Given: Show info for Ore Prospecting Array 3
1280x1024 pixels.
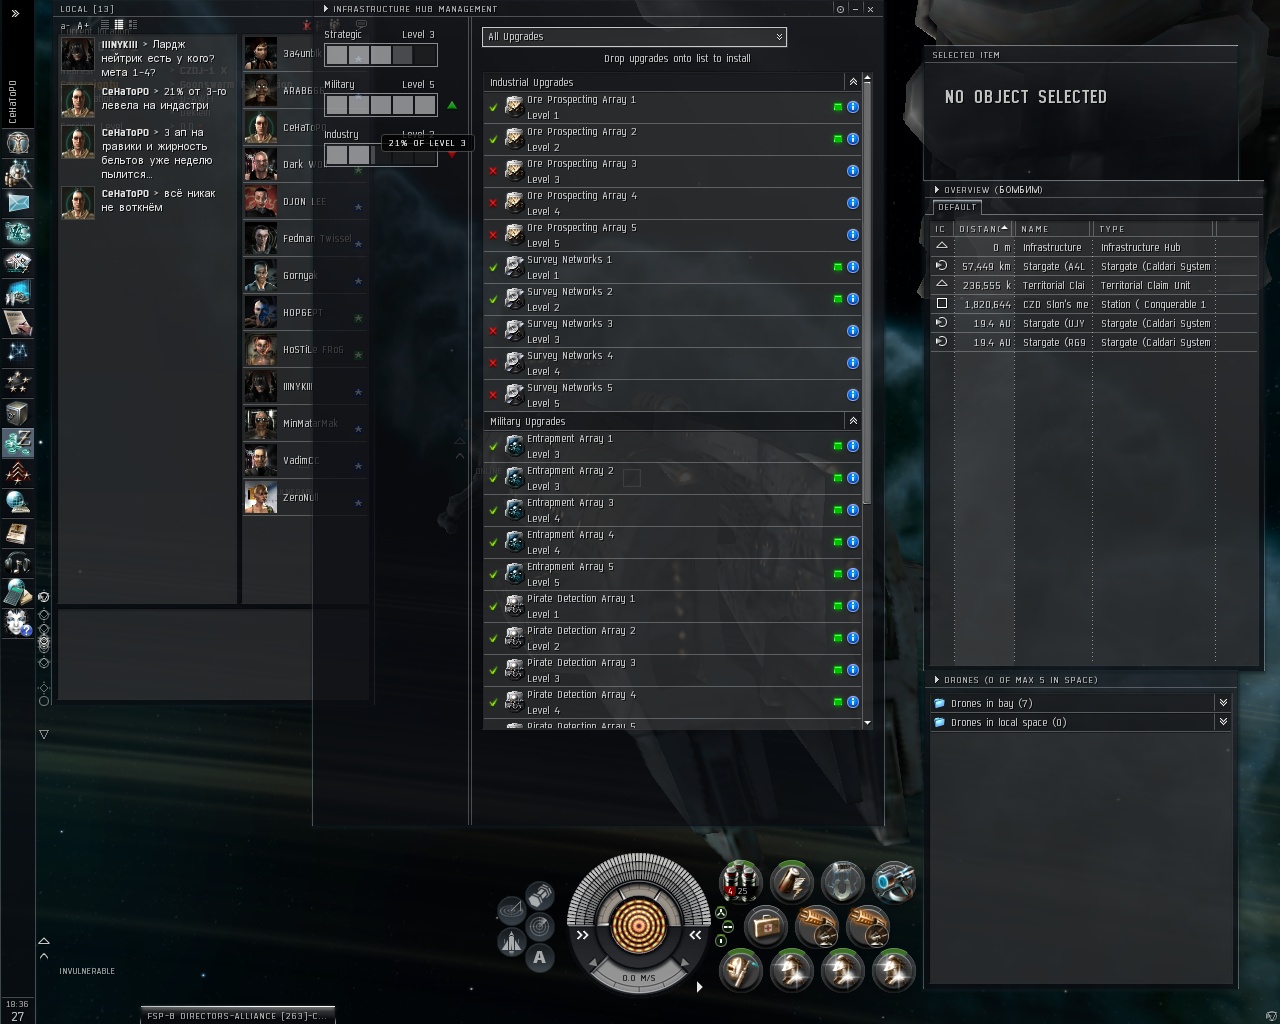Looking at the screenshot, I should (853, 171).
